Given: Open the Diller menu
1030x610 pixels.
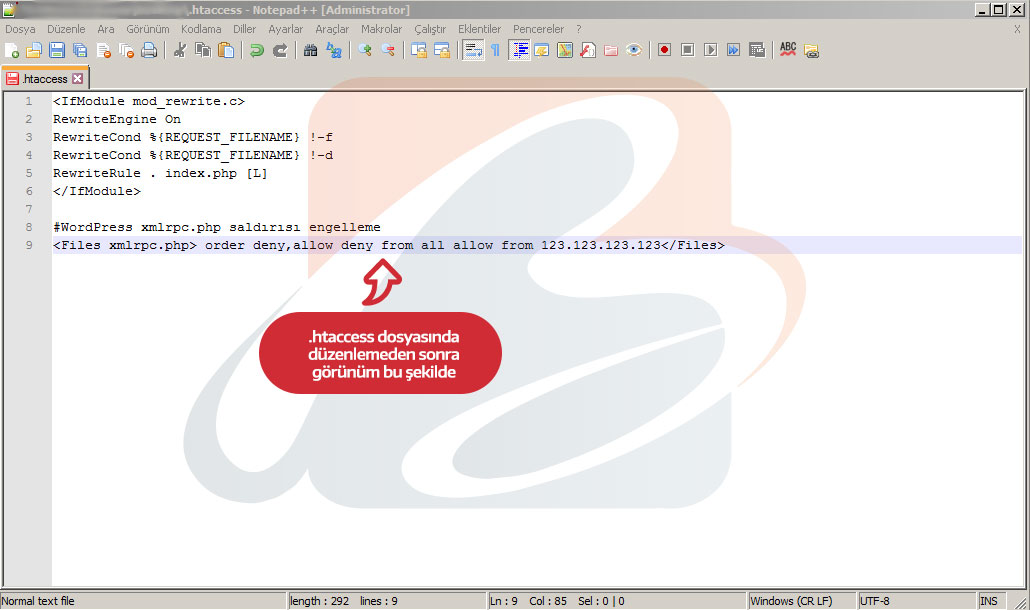Looking at the screenshot, I should (244, 29).
